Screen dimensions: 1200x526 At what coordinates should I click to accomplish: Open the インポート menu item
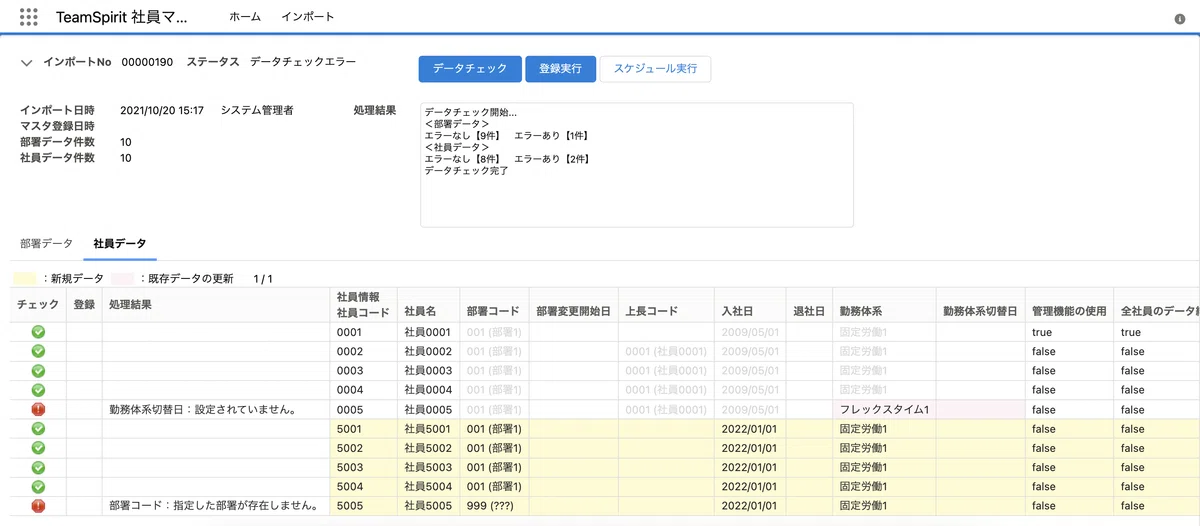coord(308,17)
